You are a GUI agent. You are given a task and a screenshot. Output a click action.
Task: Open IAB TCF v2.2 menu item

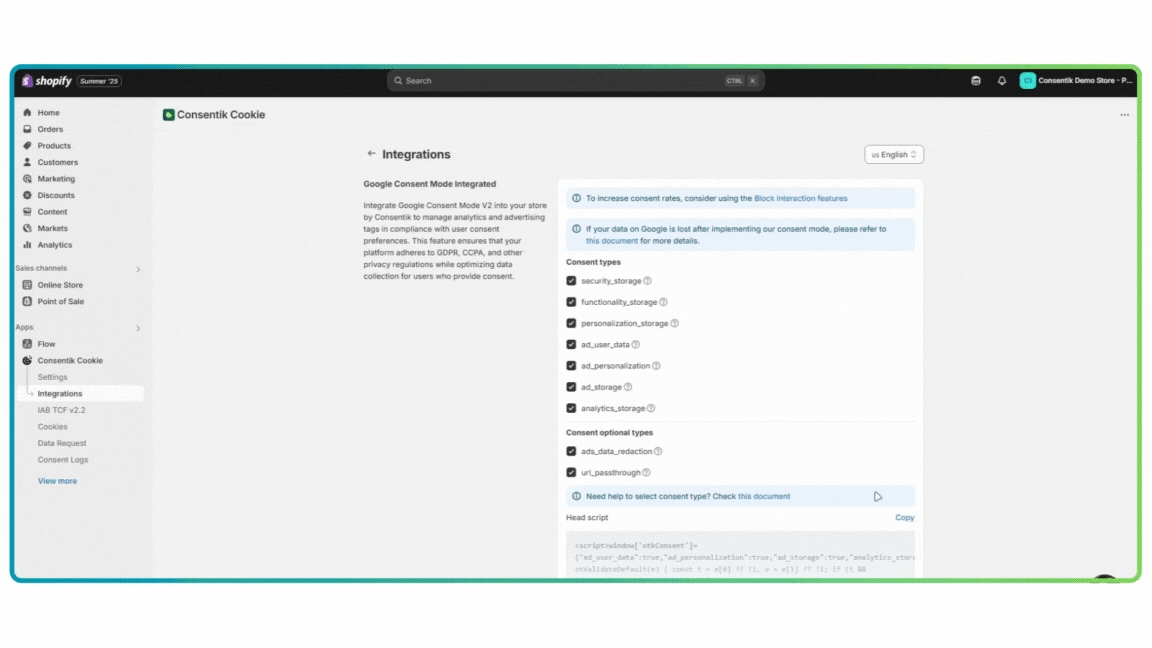click(x=62, y=410)
